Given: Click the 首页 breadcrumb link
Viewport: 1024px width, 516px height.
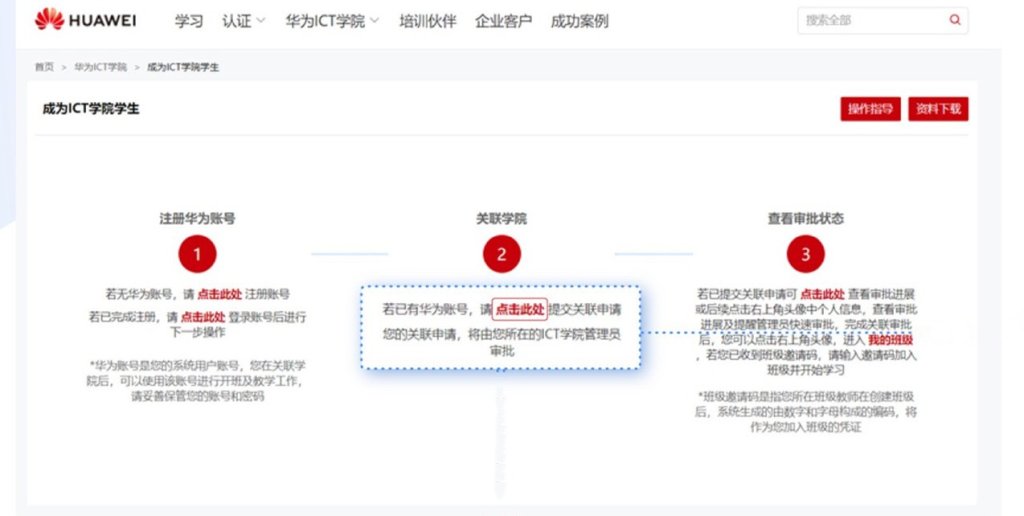Looking at the screenshot, I should (x=44, y=67).
